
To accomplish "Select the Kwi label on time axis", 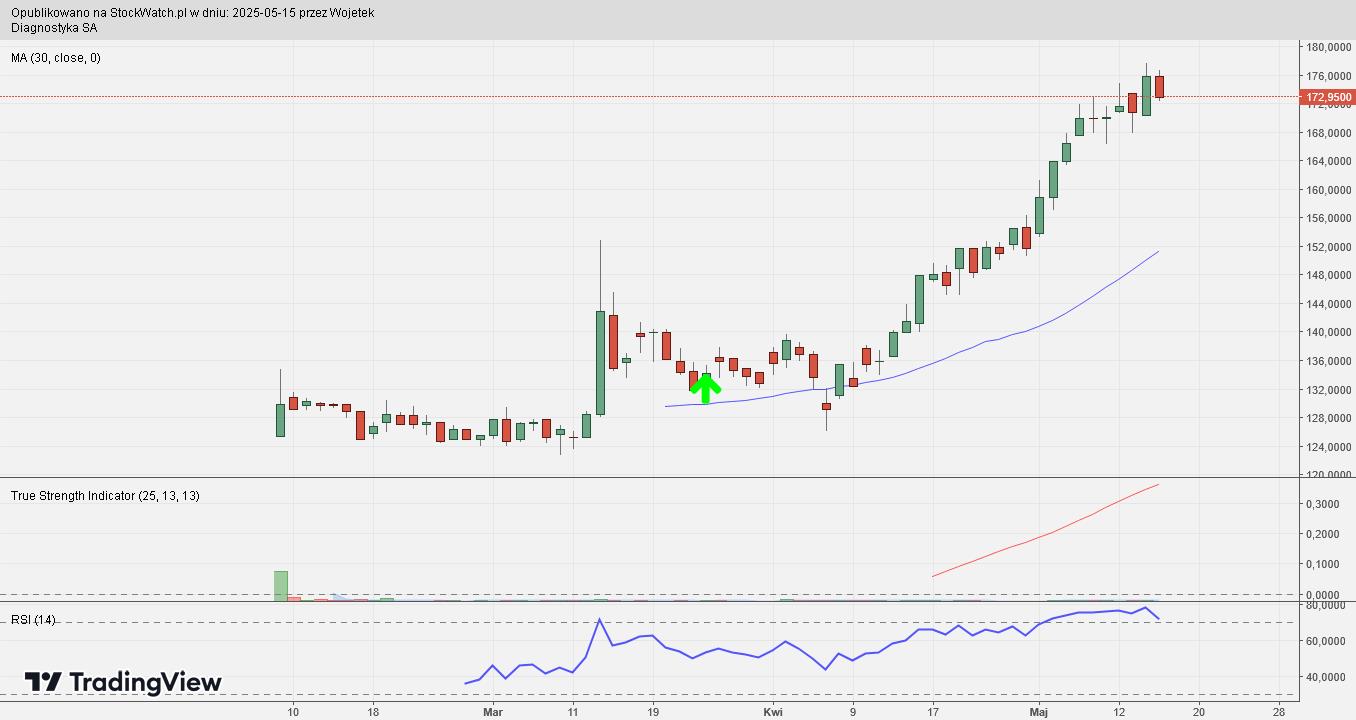I will pos(772,712).
